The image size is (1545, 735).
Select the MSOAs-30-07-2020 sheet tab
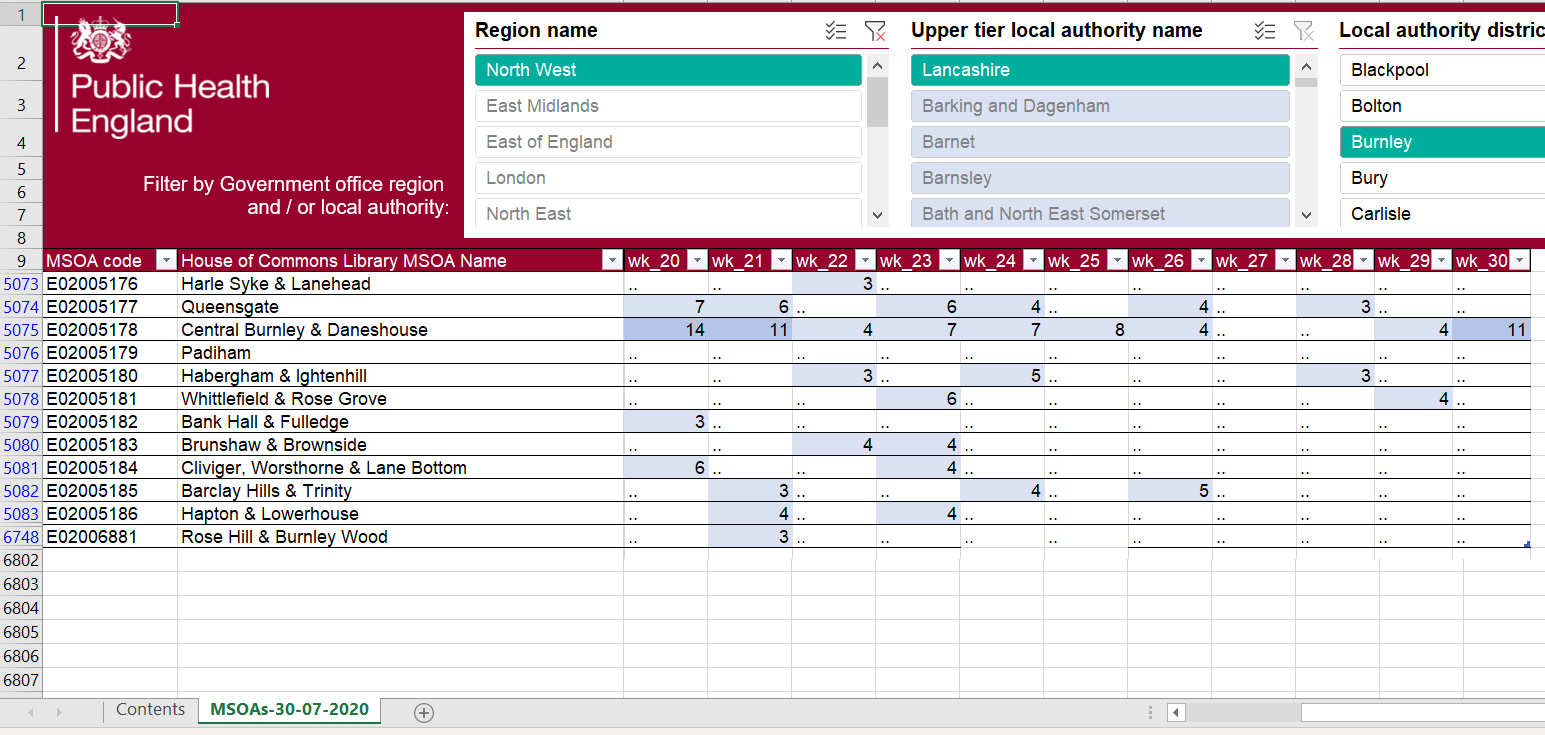[x=289, y=710]
